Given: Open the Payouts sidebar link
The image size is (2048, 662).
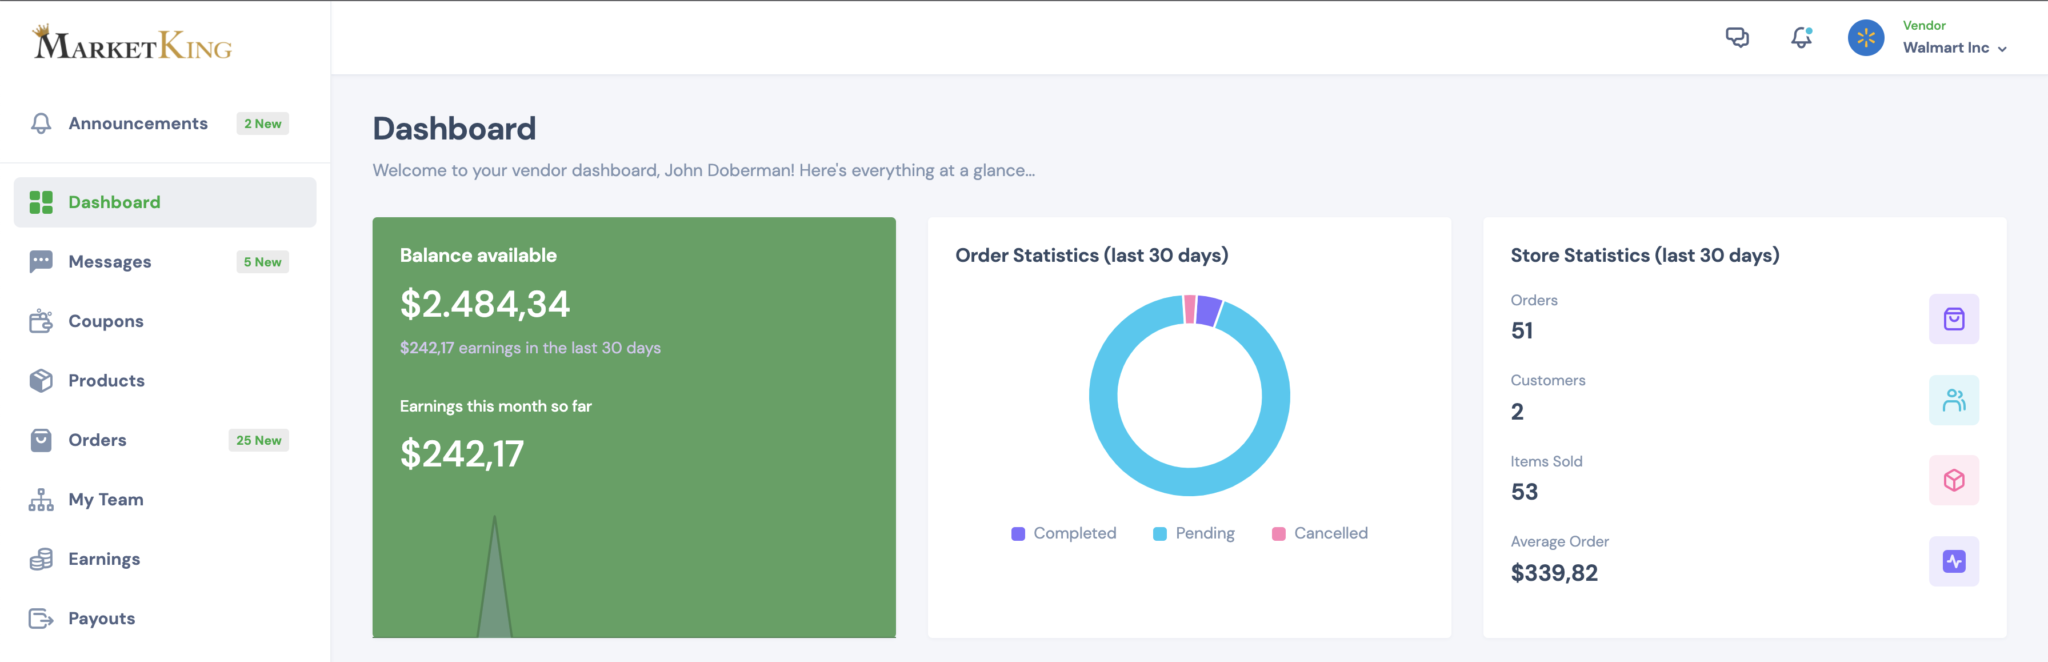Looking at the screenshot, I should [x=101, y=619].
